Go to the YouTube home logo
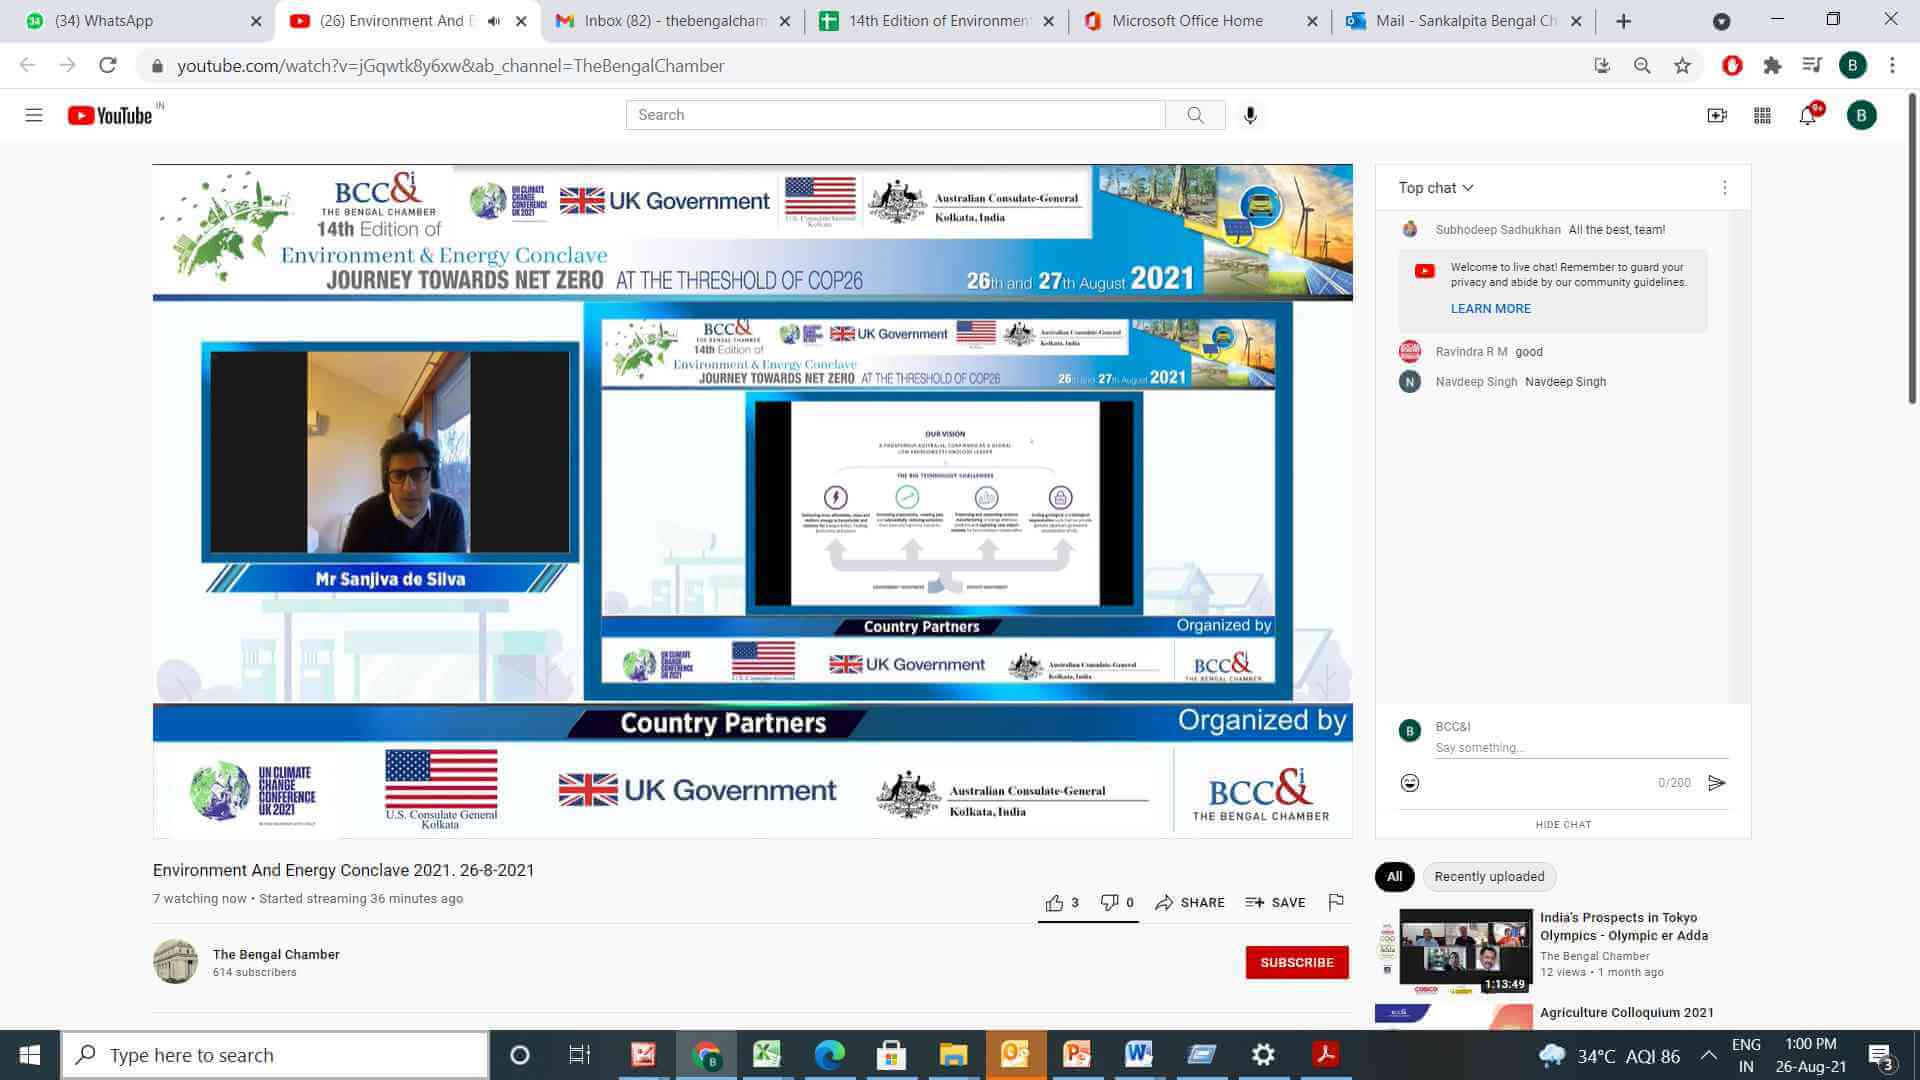1920x1080 pixels. pyautogui.click(x=110, y=115)
